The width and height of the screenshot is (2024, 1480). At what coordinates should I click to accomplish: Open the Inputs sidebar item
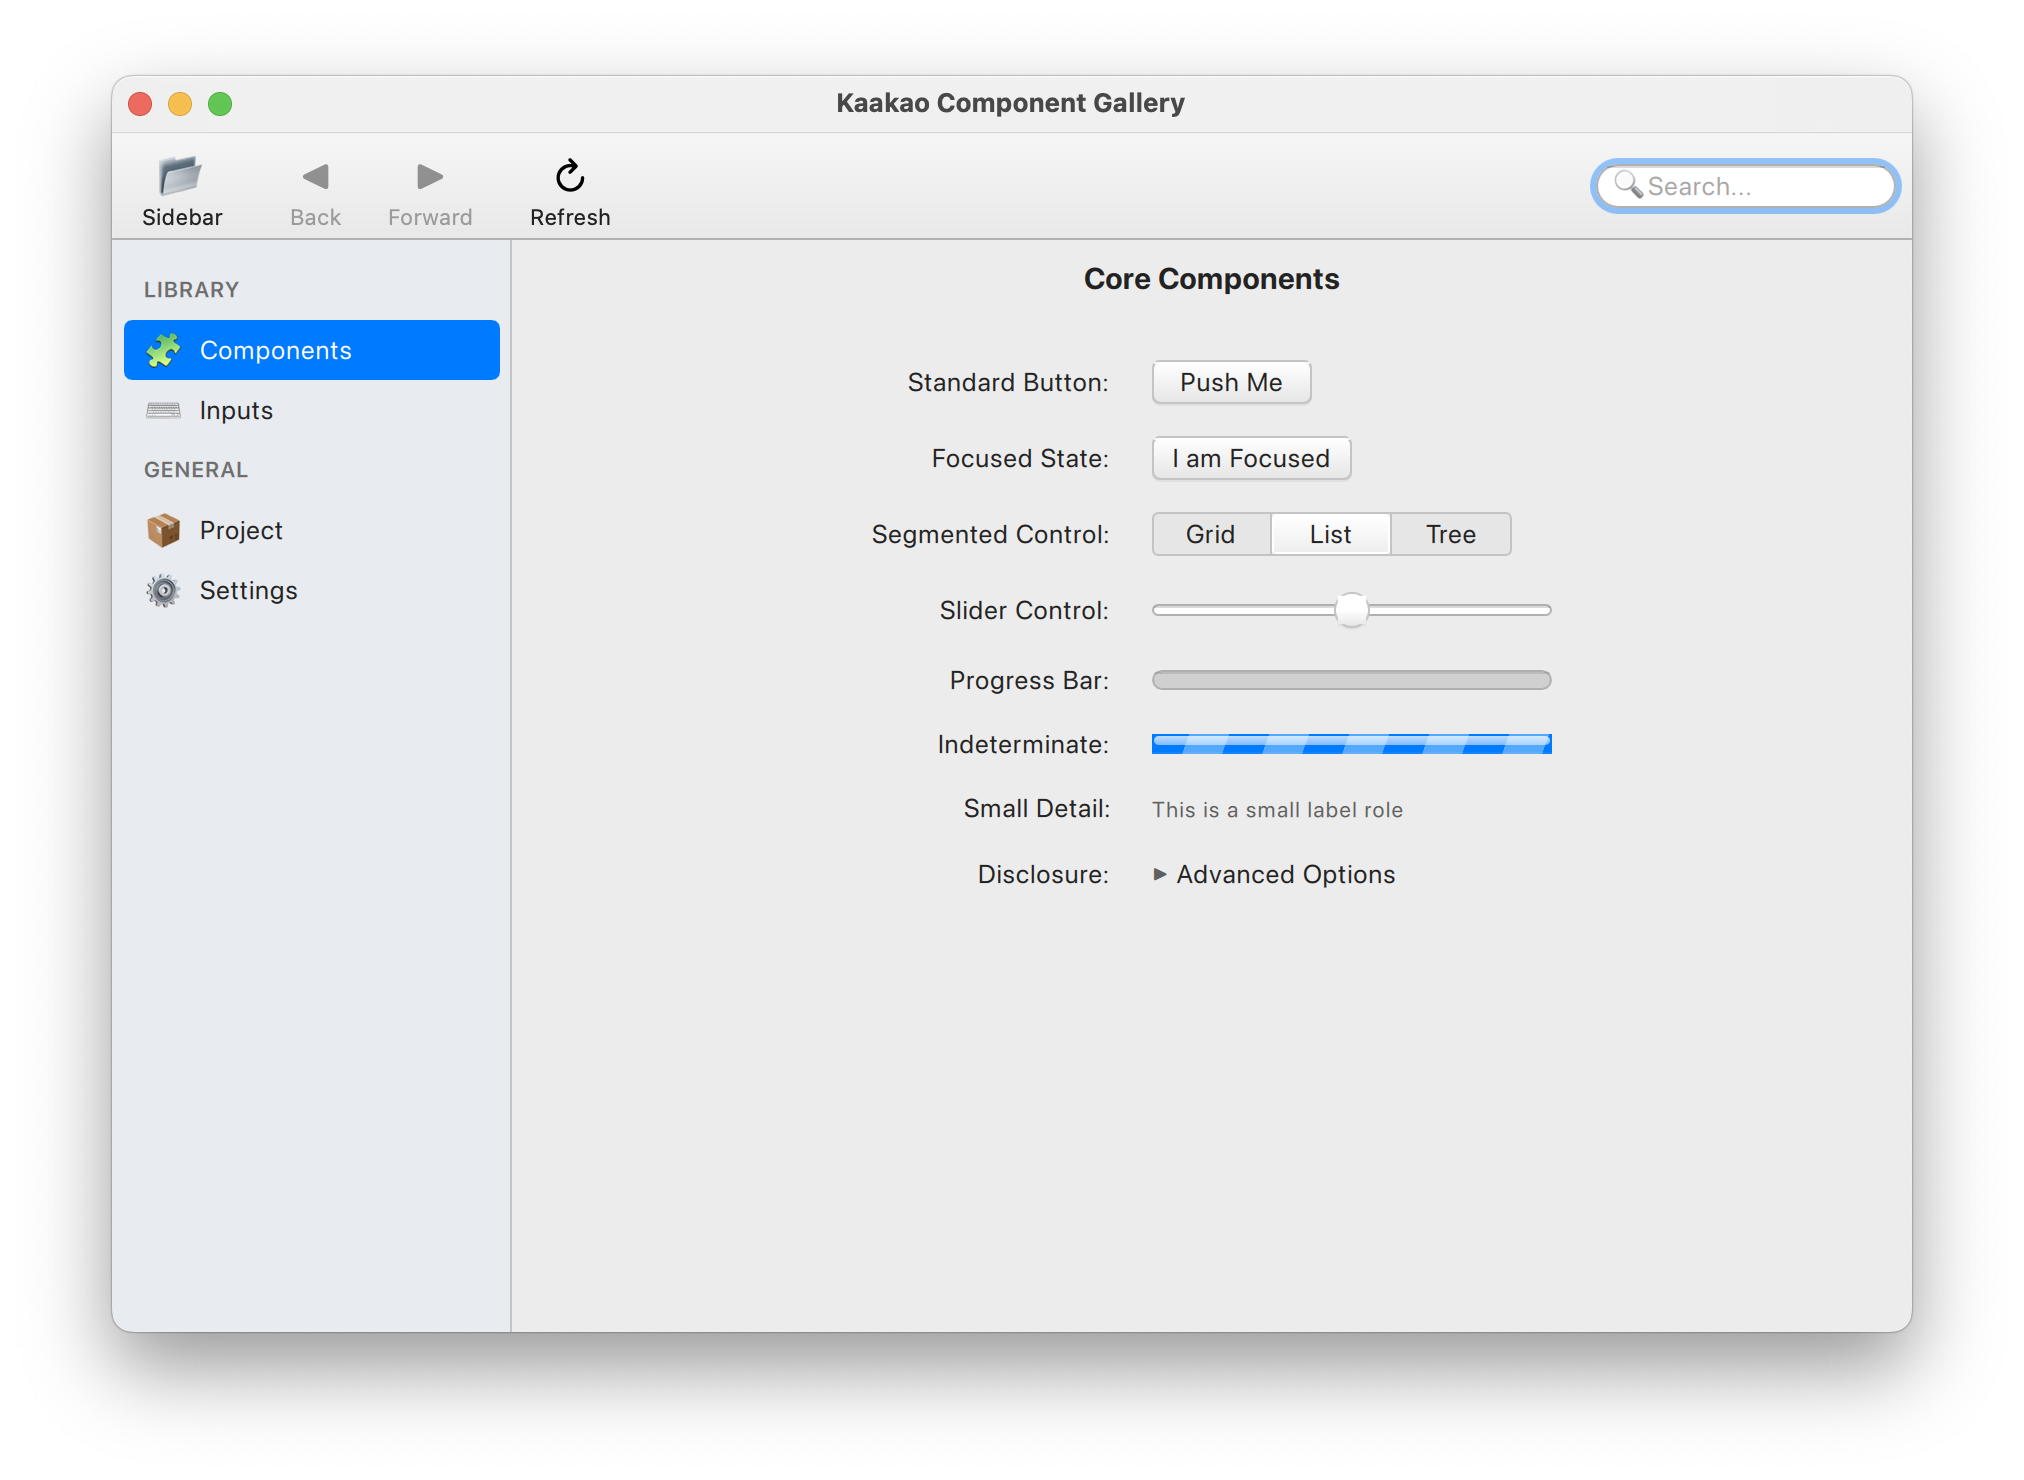click(x=312, y=410)
